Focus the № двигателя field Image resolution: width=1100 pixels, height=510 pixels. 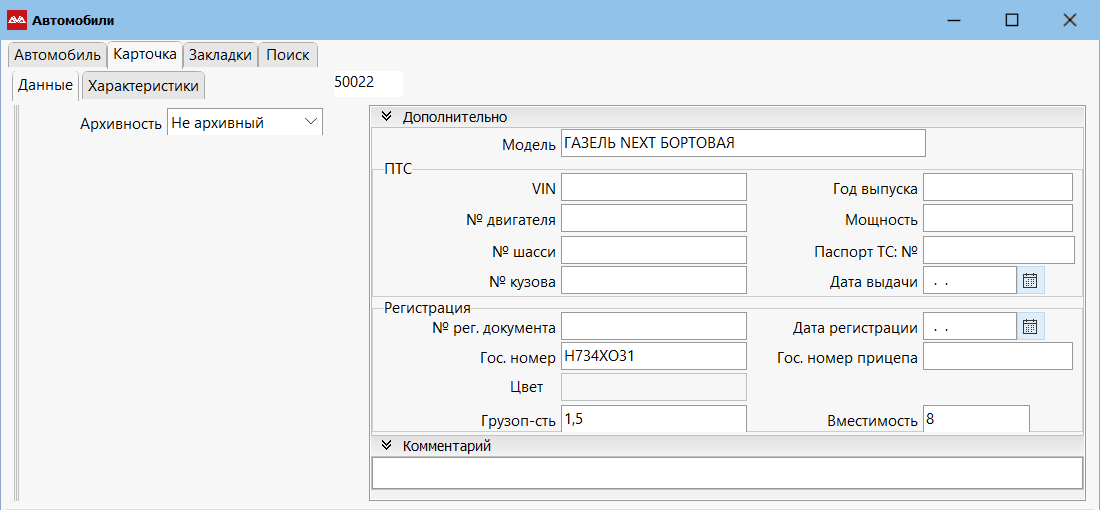click(x=654, y=218)
